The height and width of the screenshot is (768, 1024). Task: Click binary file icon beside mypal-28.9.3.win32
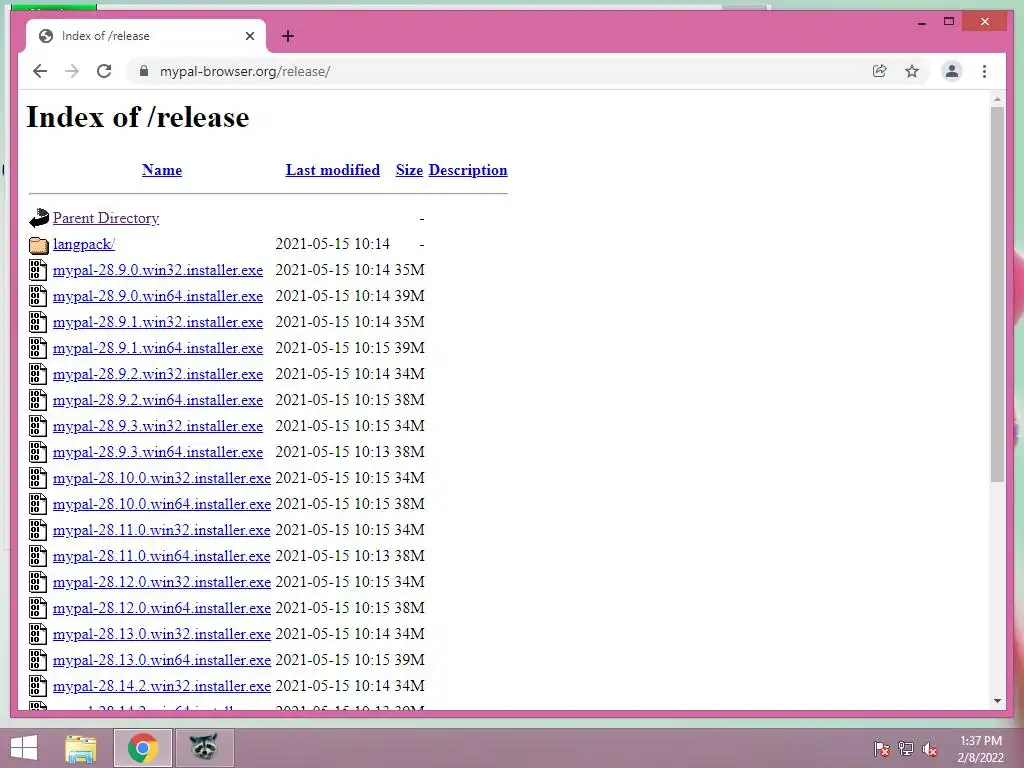tap(38, 426)
